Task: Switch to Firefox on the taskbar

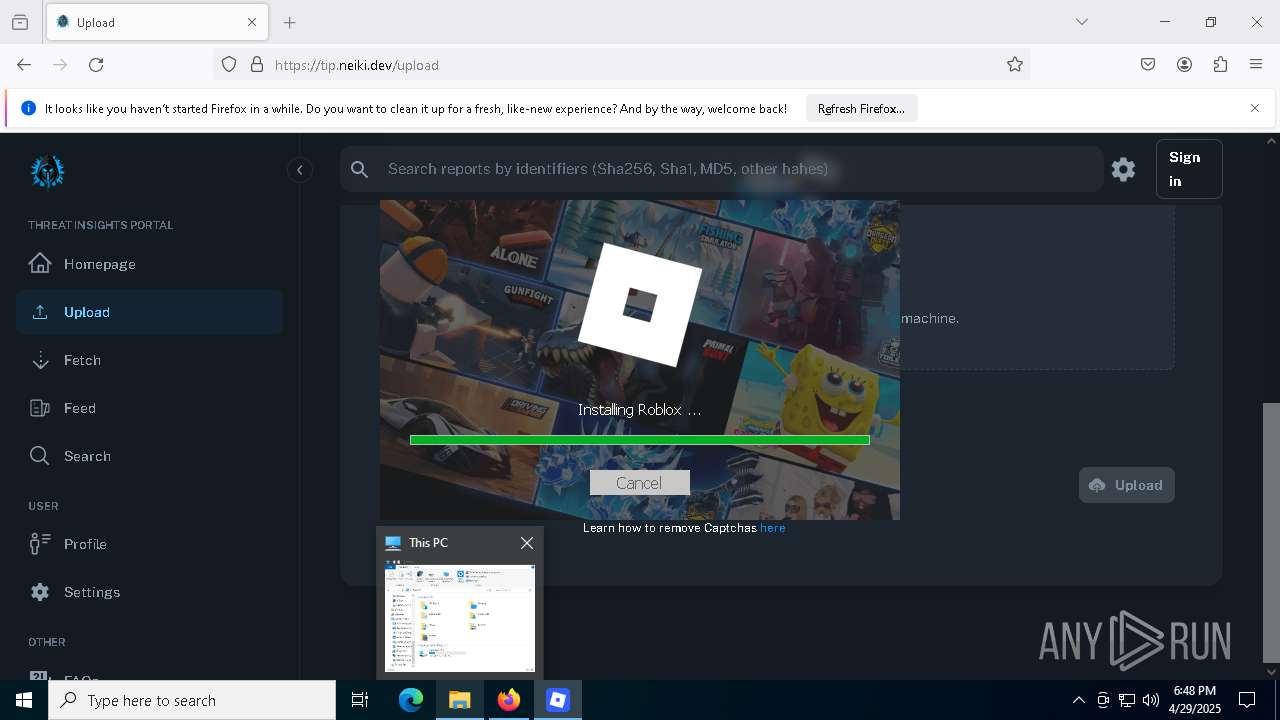Action: tap(509, 700)
